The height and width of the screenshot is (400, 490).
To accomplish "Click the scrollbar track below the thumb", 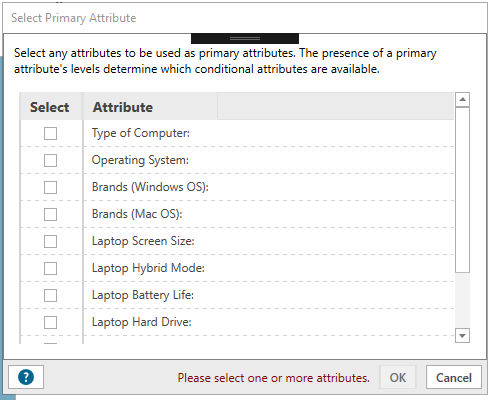I will point(462,300).
